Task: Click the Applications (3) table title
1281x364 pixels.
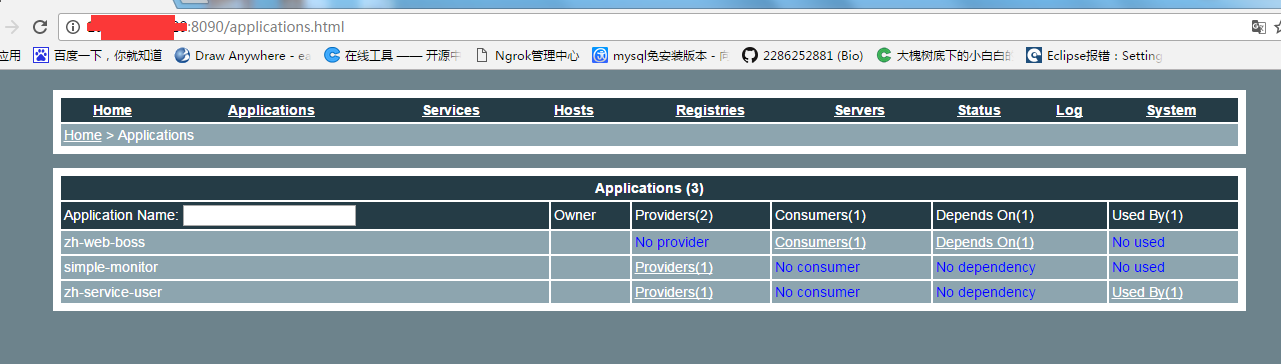Action: coord(650,188)
